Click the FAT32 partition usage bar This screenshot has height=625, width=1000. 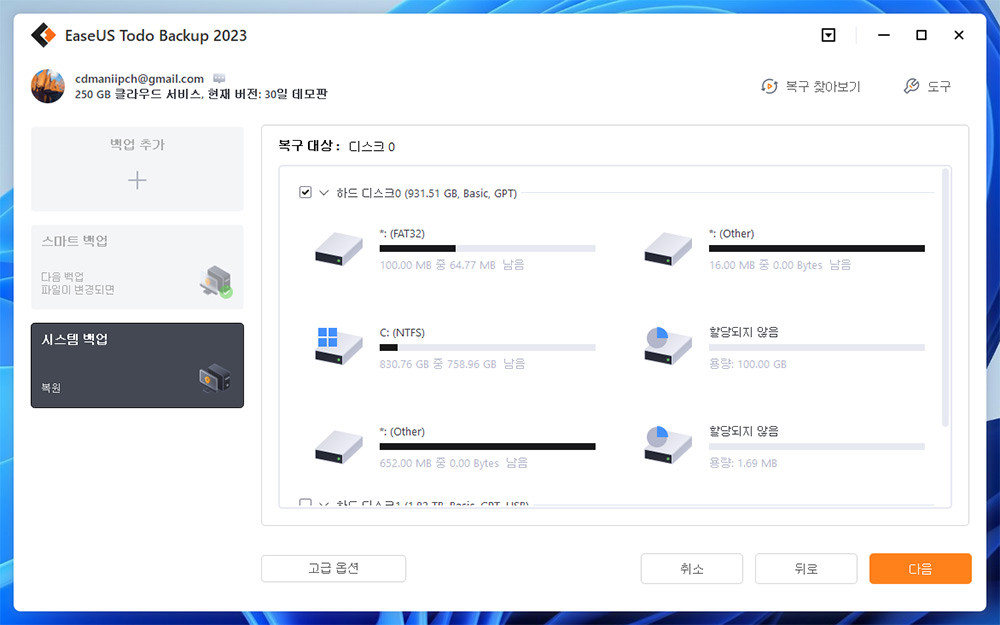click(487, 249)
